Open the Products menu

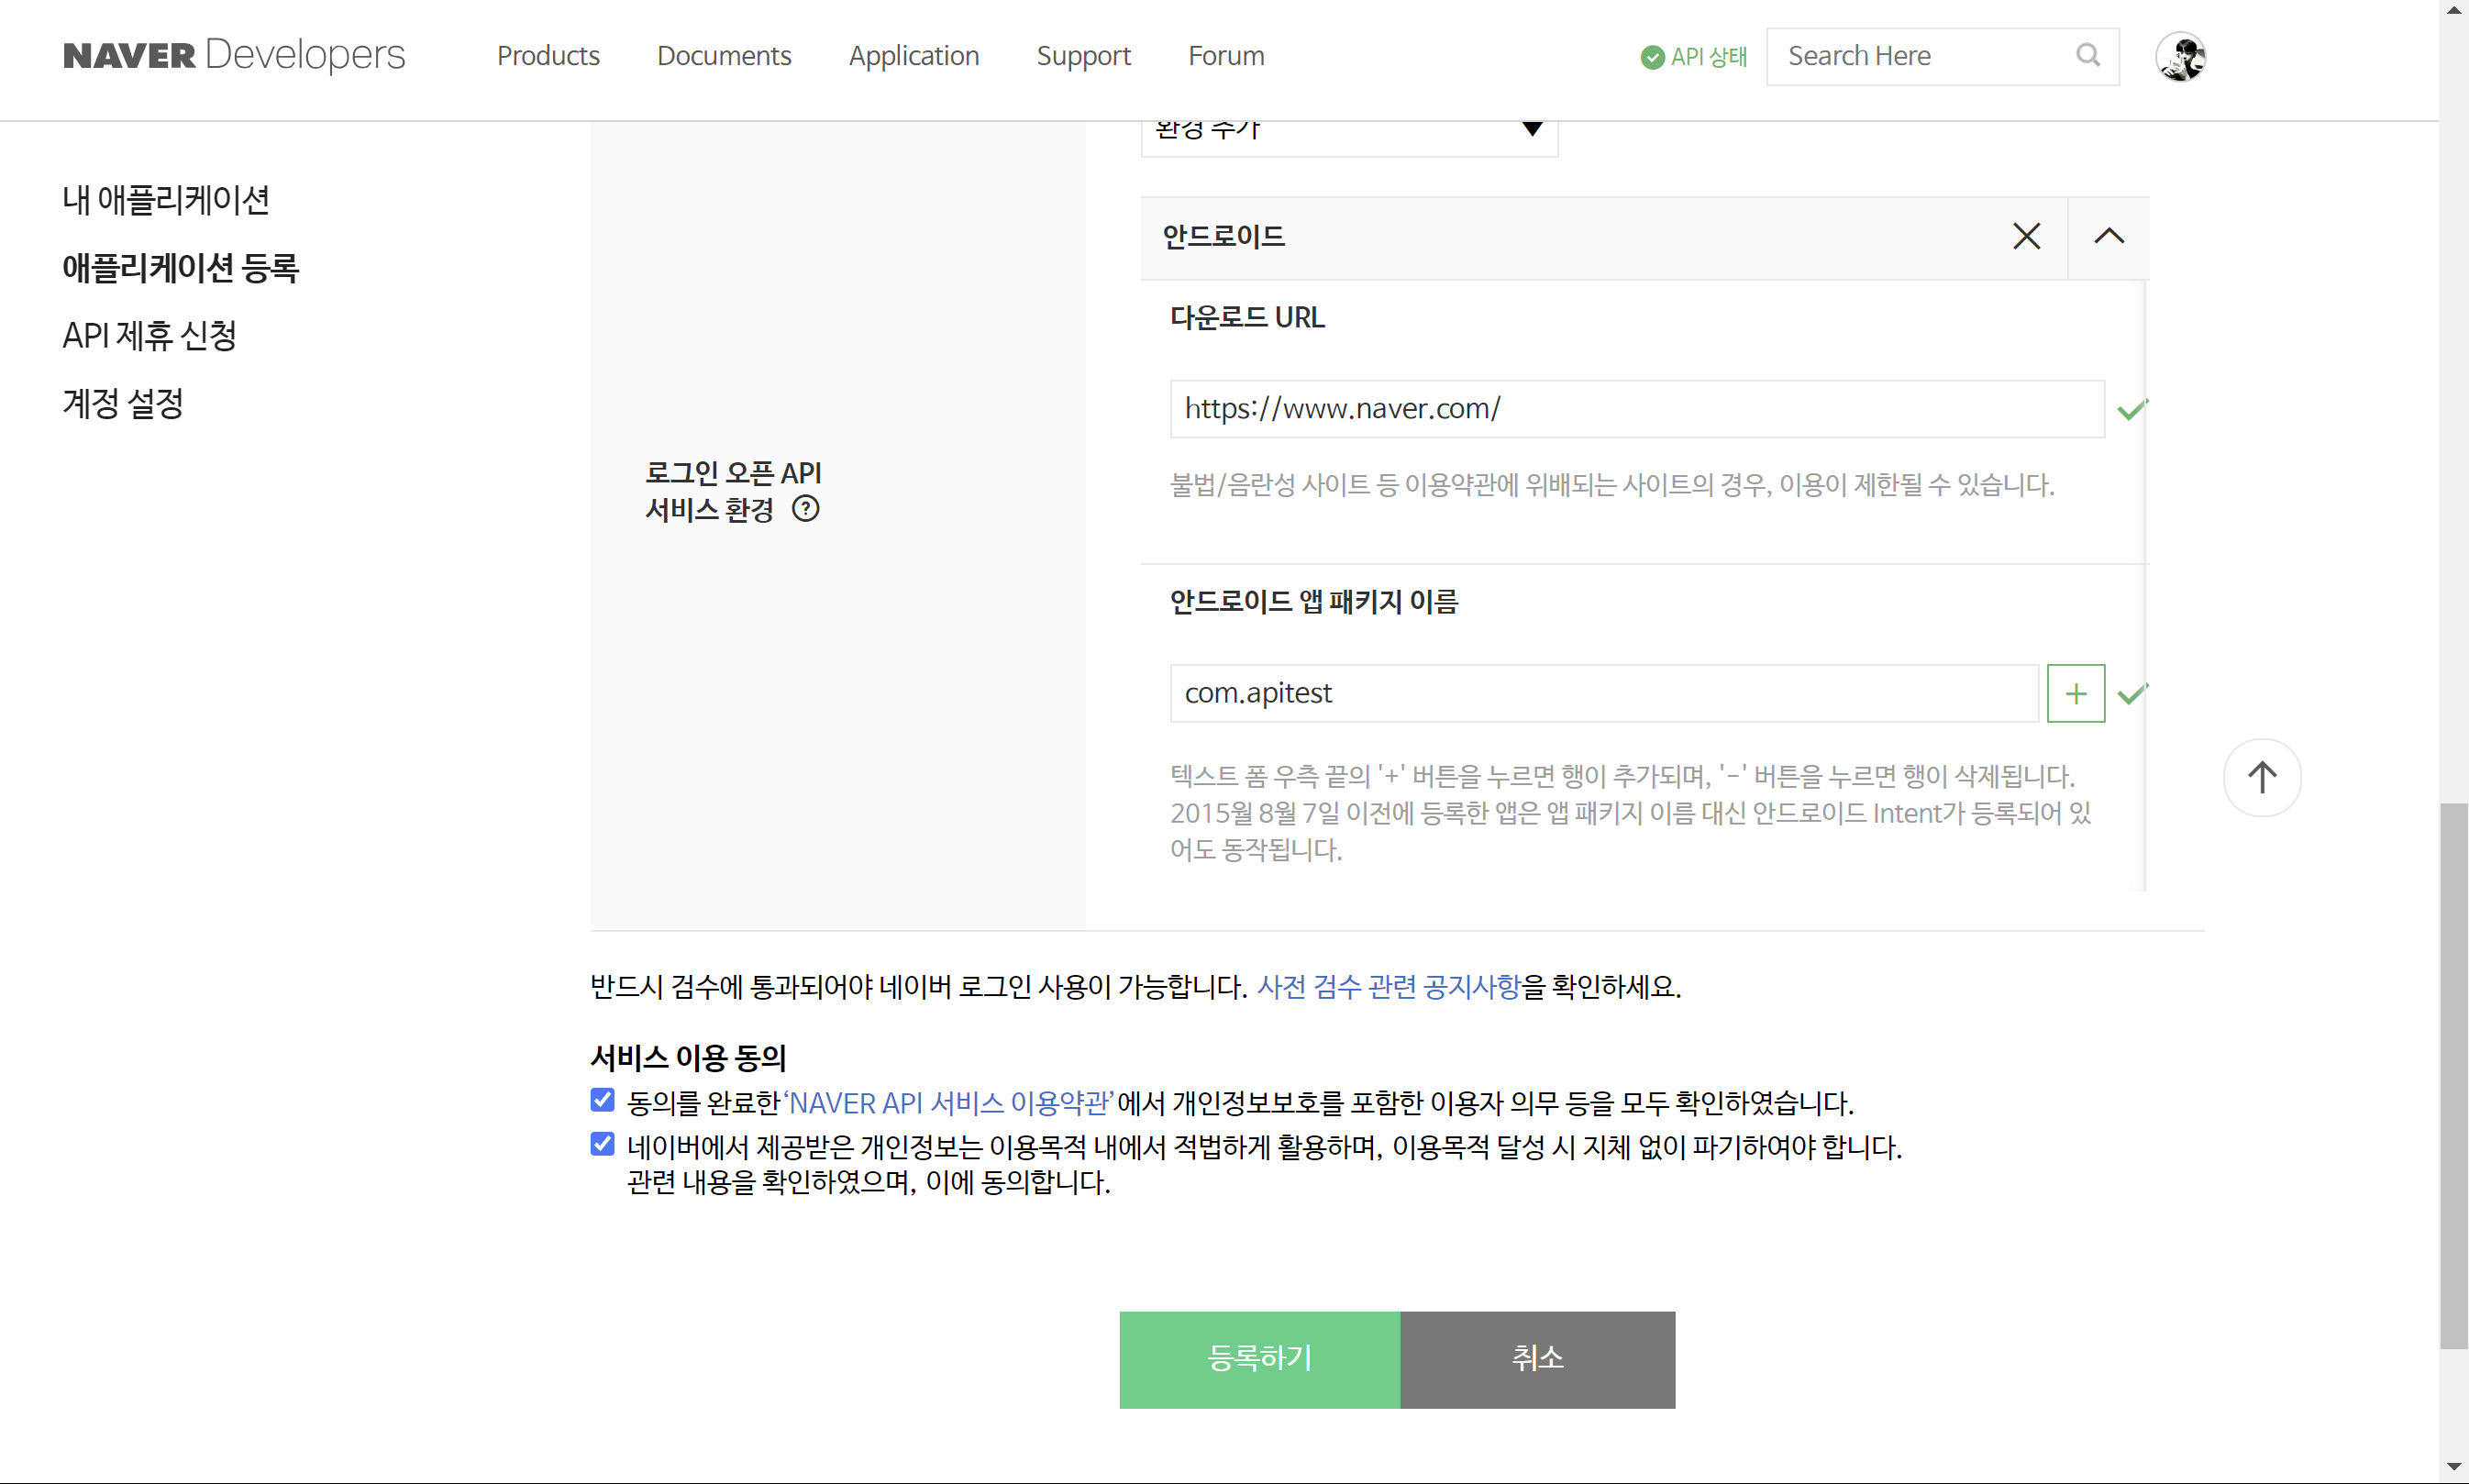coord(548,56)
